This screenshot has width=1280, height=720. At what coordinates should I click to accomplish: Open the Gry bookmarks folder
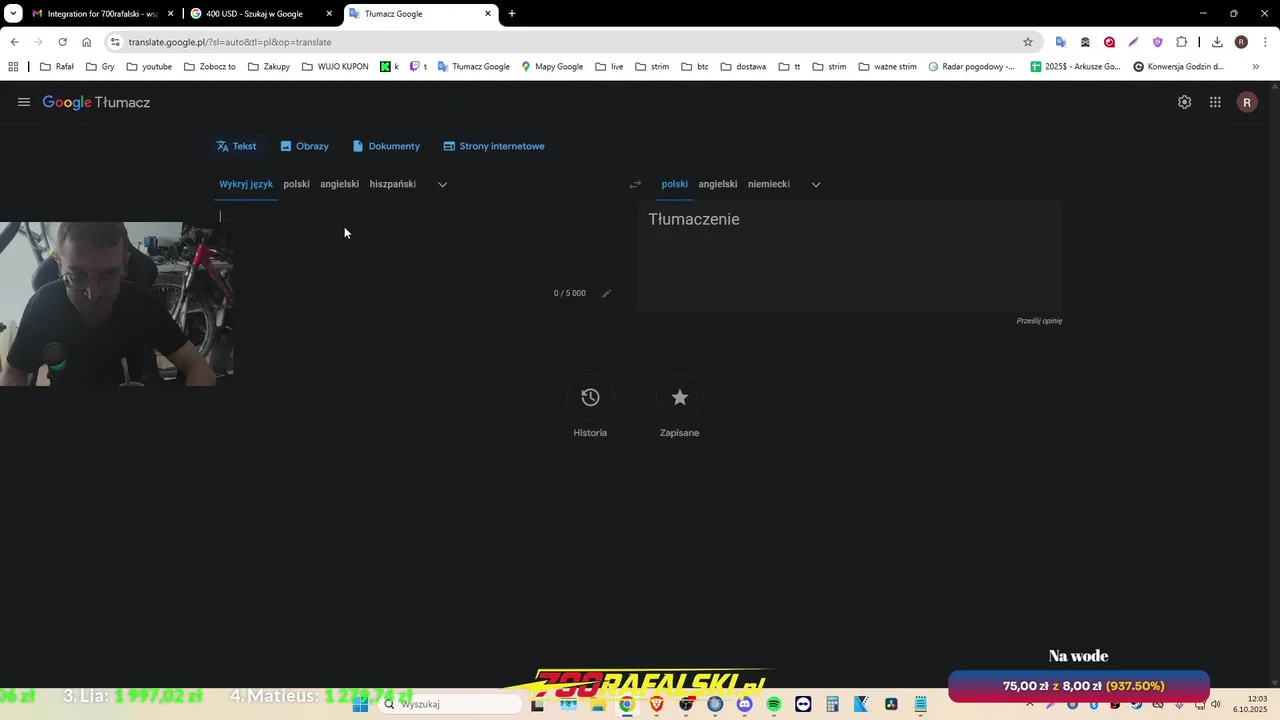click(100, 67)
